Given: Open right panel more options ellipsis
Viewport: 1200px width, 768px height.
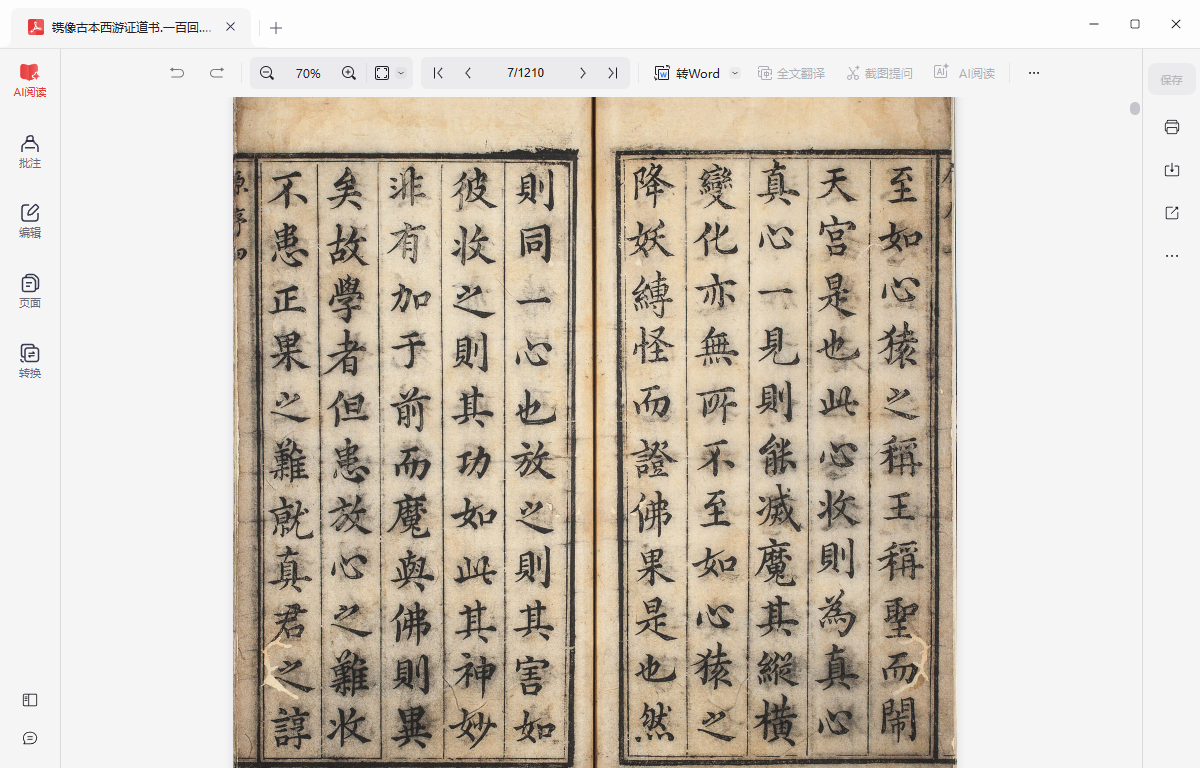Looking at the screenshot, I should pos(1172,256).
